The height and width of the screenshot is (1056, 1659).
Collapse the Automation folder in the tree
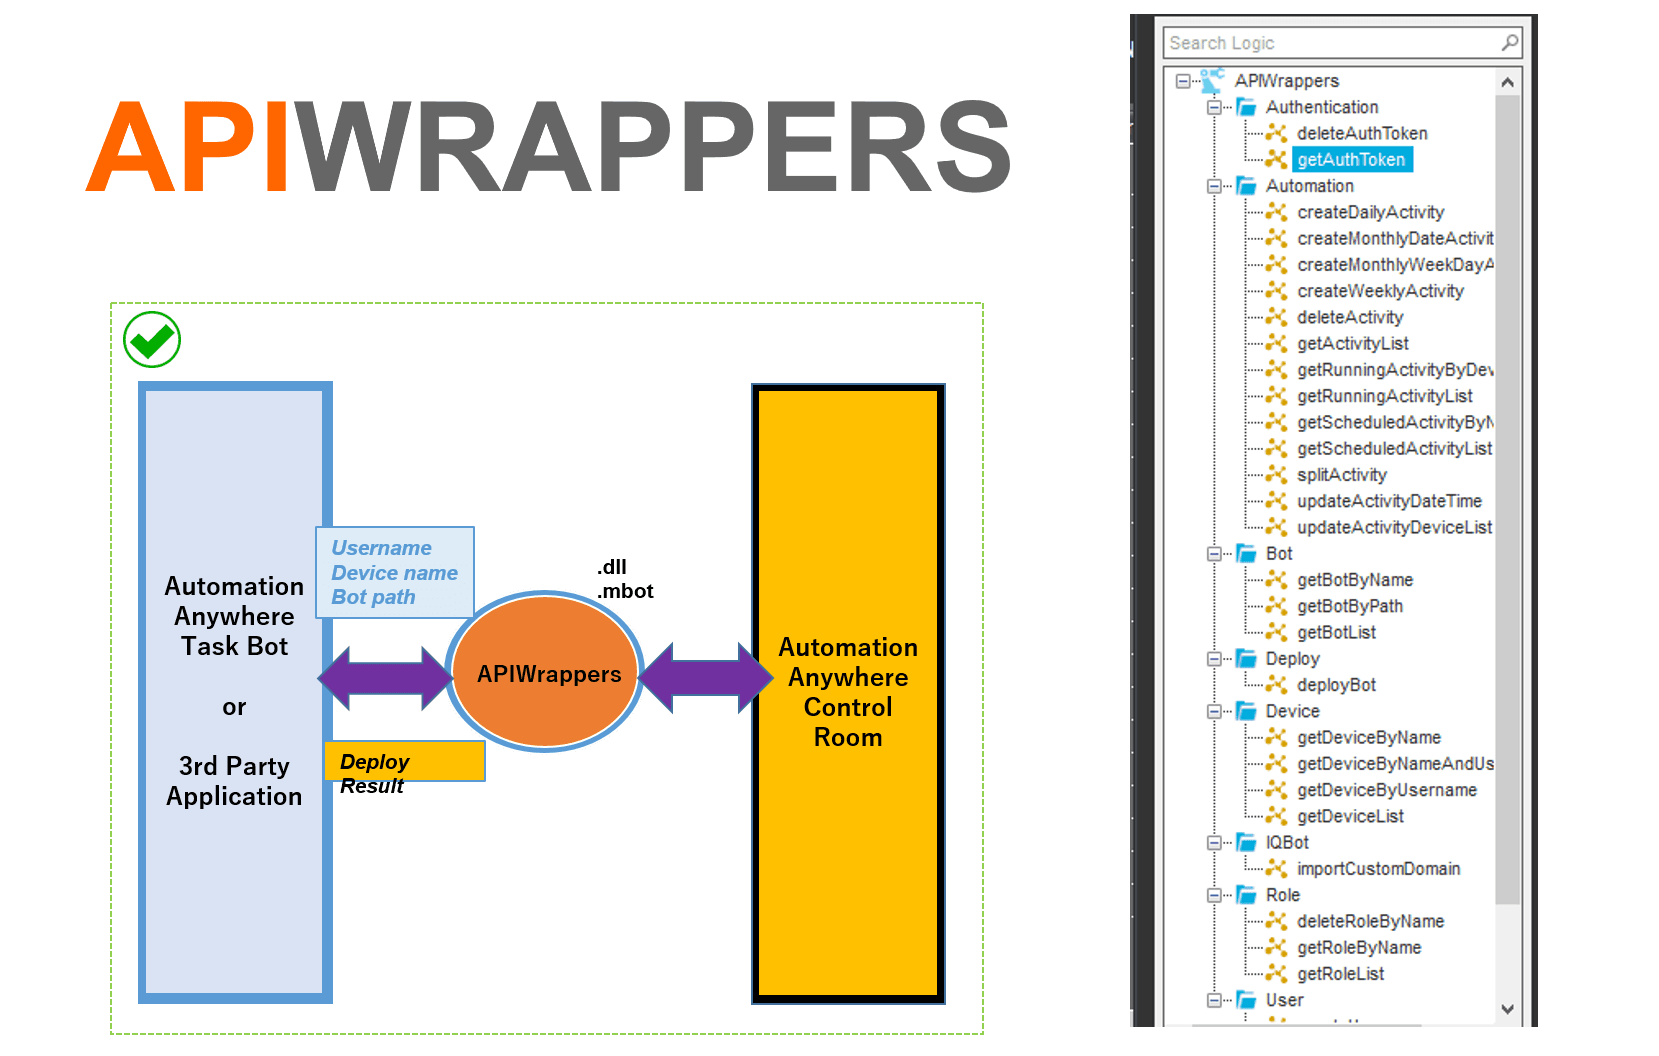tap(1214, 186)
